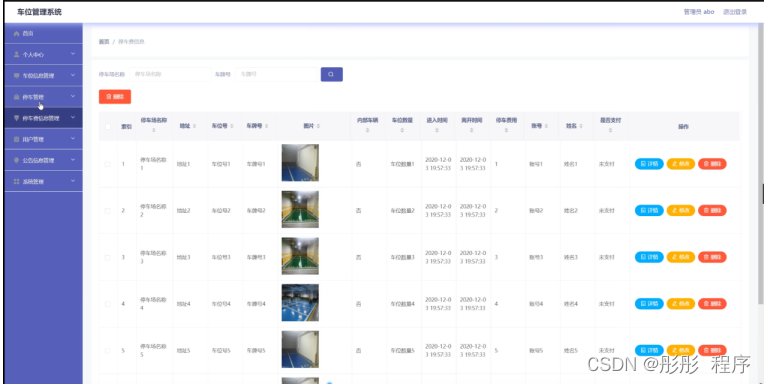Click the person icon beside 个人中心

pyautogui.click(x=16, y=55)
